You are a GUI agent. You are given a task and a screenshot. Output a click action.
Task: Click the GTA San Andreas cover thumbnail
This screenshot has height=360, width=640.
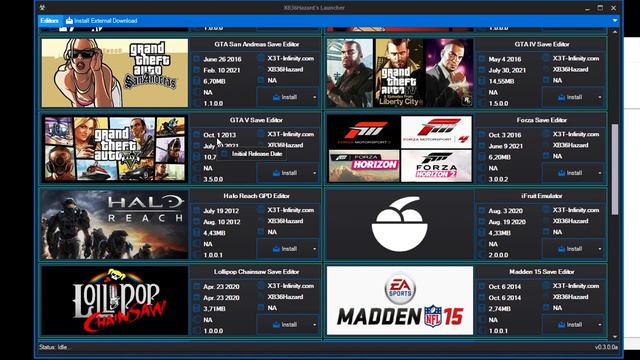[115, 73]
